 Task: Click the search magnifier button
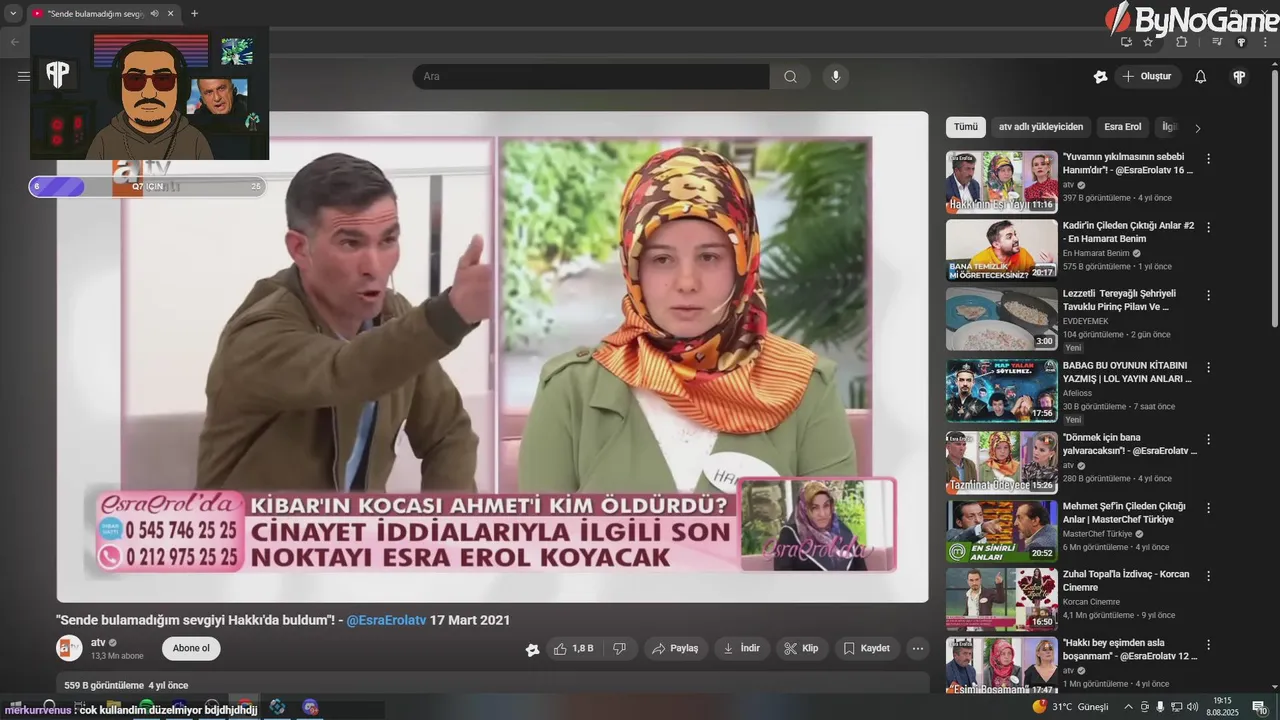(x=790, y=77)
